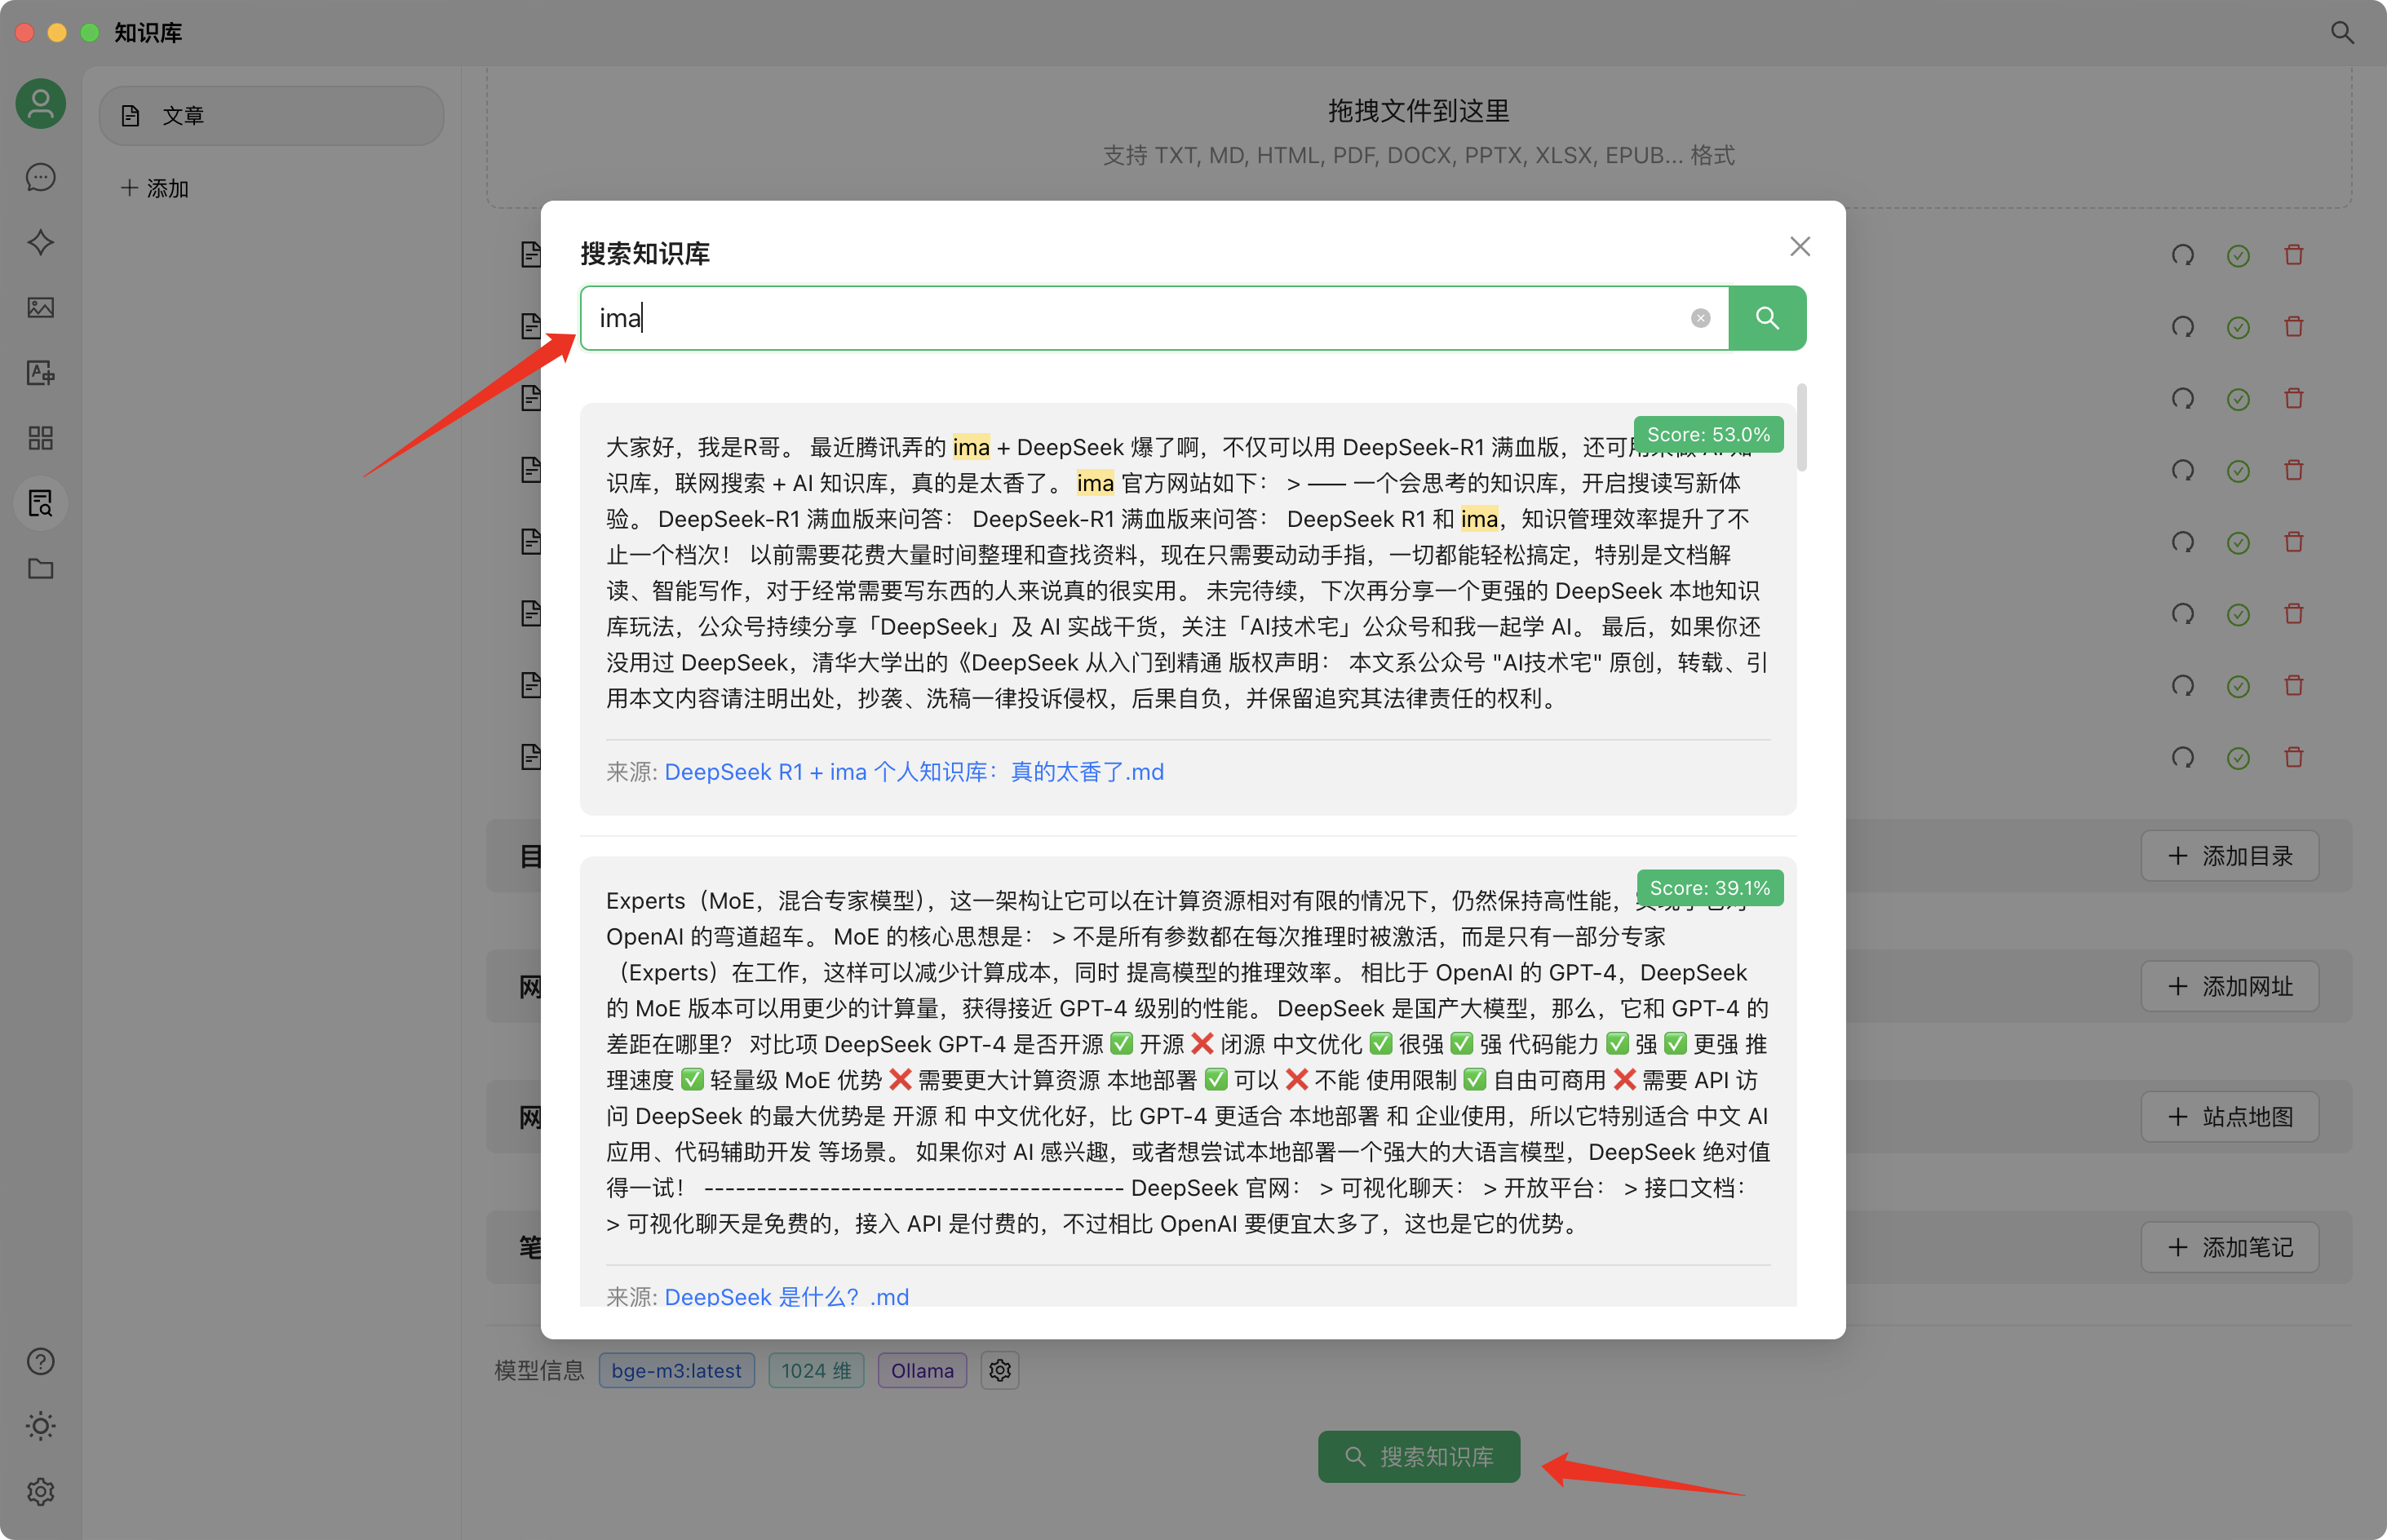Toggle the light/dark theme sun icon
This screenshot has height=1540, width=2387.
pos(40,1425)
